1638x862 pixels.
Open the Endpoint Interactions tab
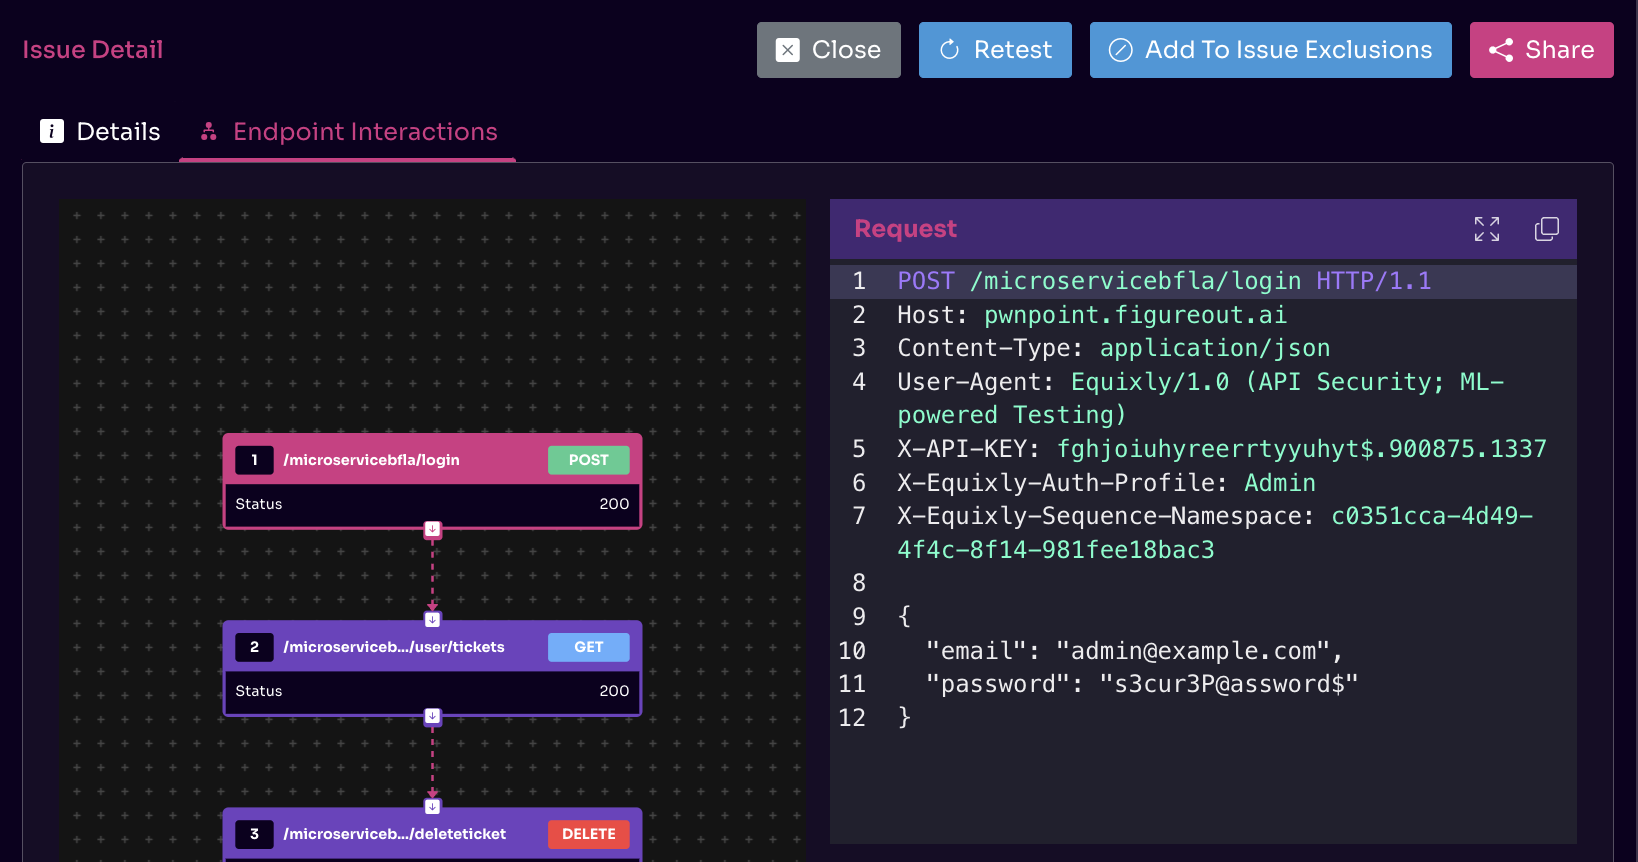348,132
